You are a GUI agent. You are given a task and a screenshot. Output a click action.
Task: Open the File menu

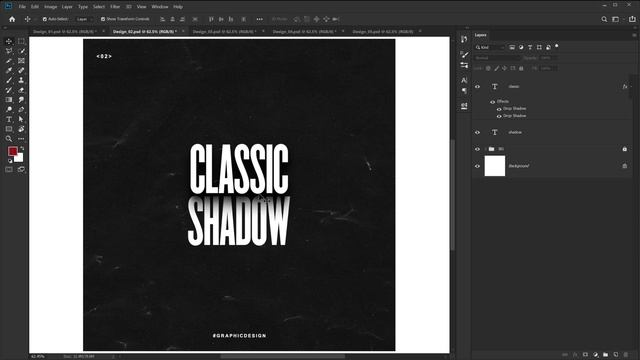[22, 7]
